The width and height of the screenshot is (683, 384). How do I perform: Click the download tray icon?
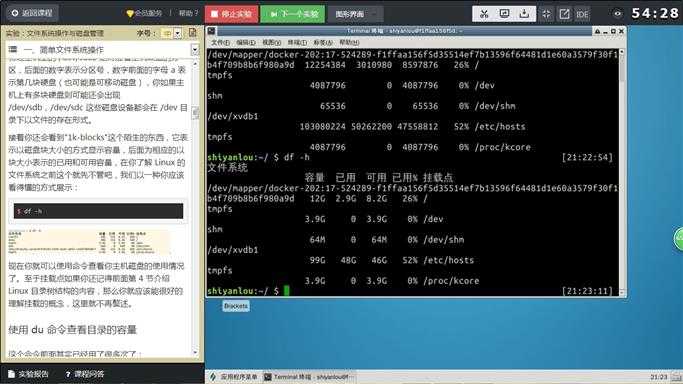[524, 14]
